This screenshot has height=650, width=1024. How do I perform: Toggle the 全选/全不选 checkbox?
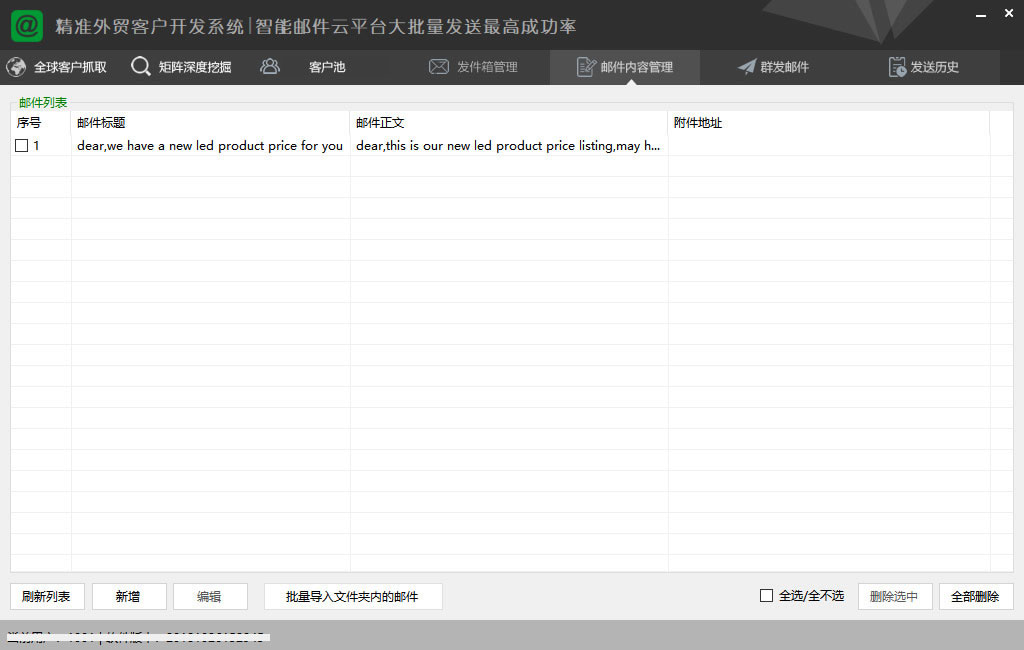767,596
